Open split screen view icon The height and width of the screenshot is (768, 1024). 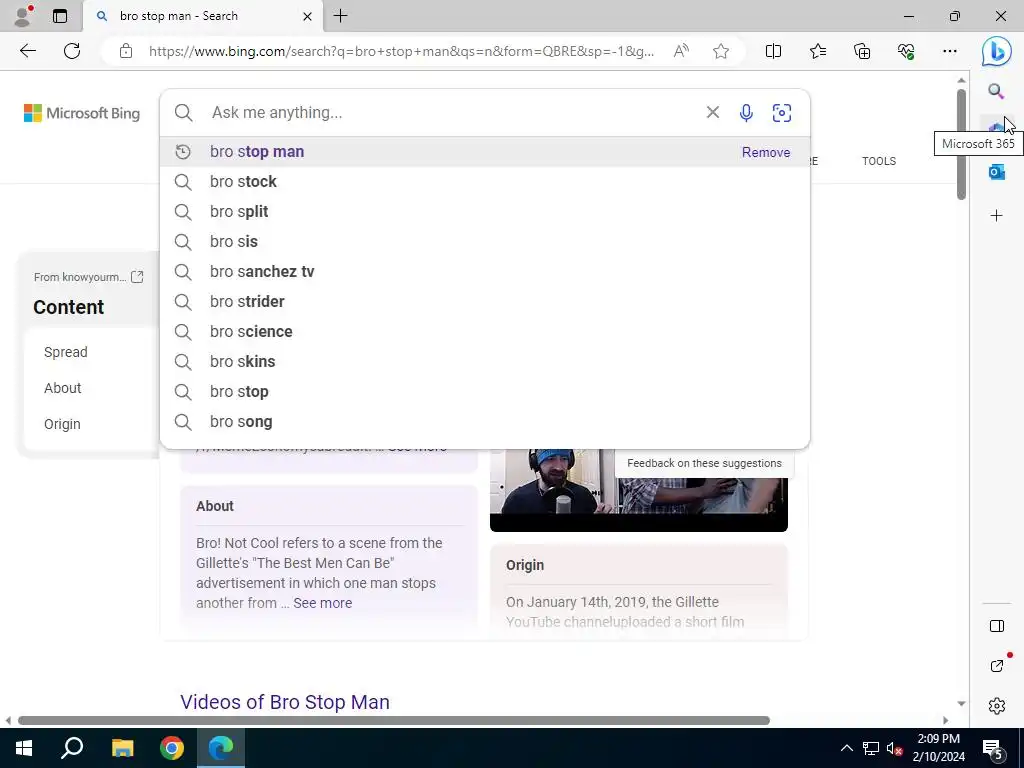(x=773, y=51)
